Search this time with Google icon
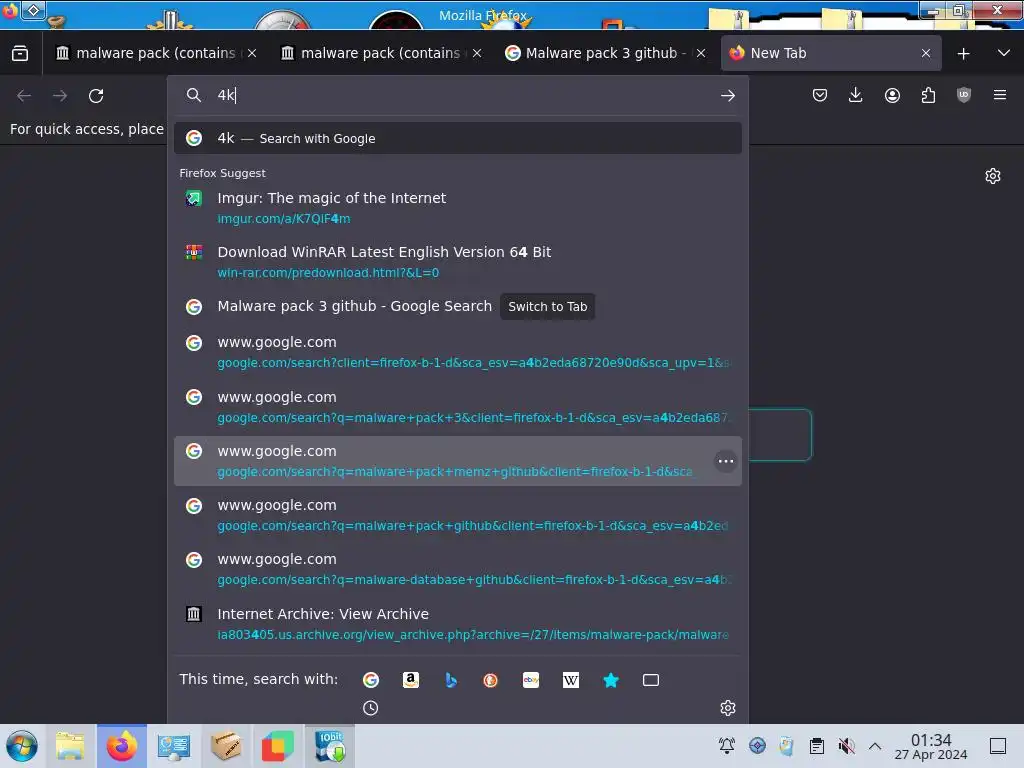The image size is (1024, 768). 371,680
